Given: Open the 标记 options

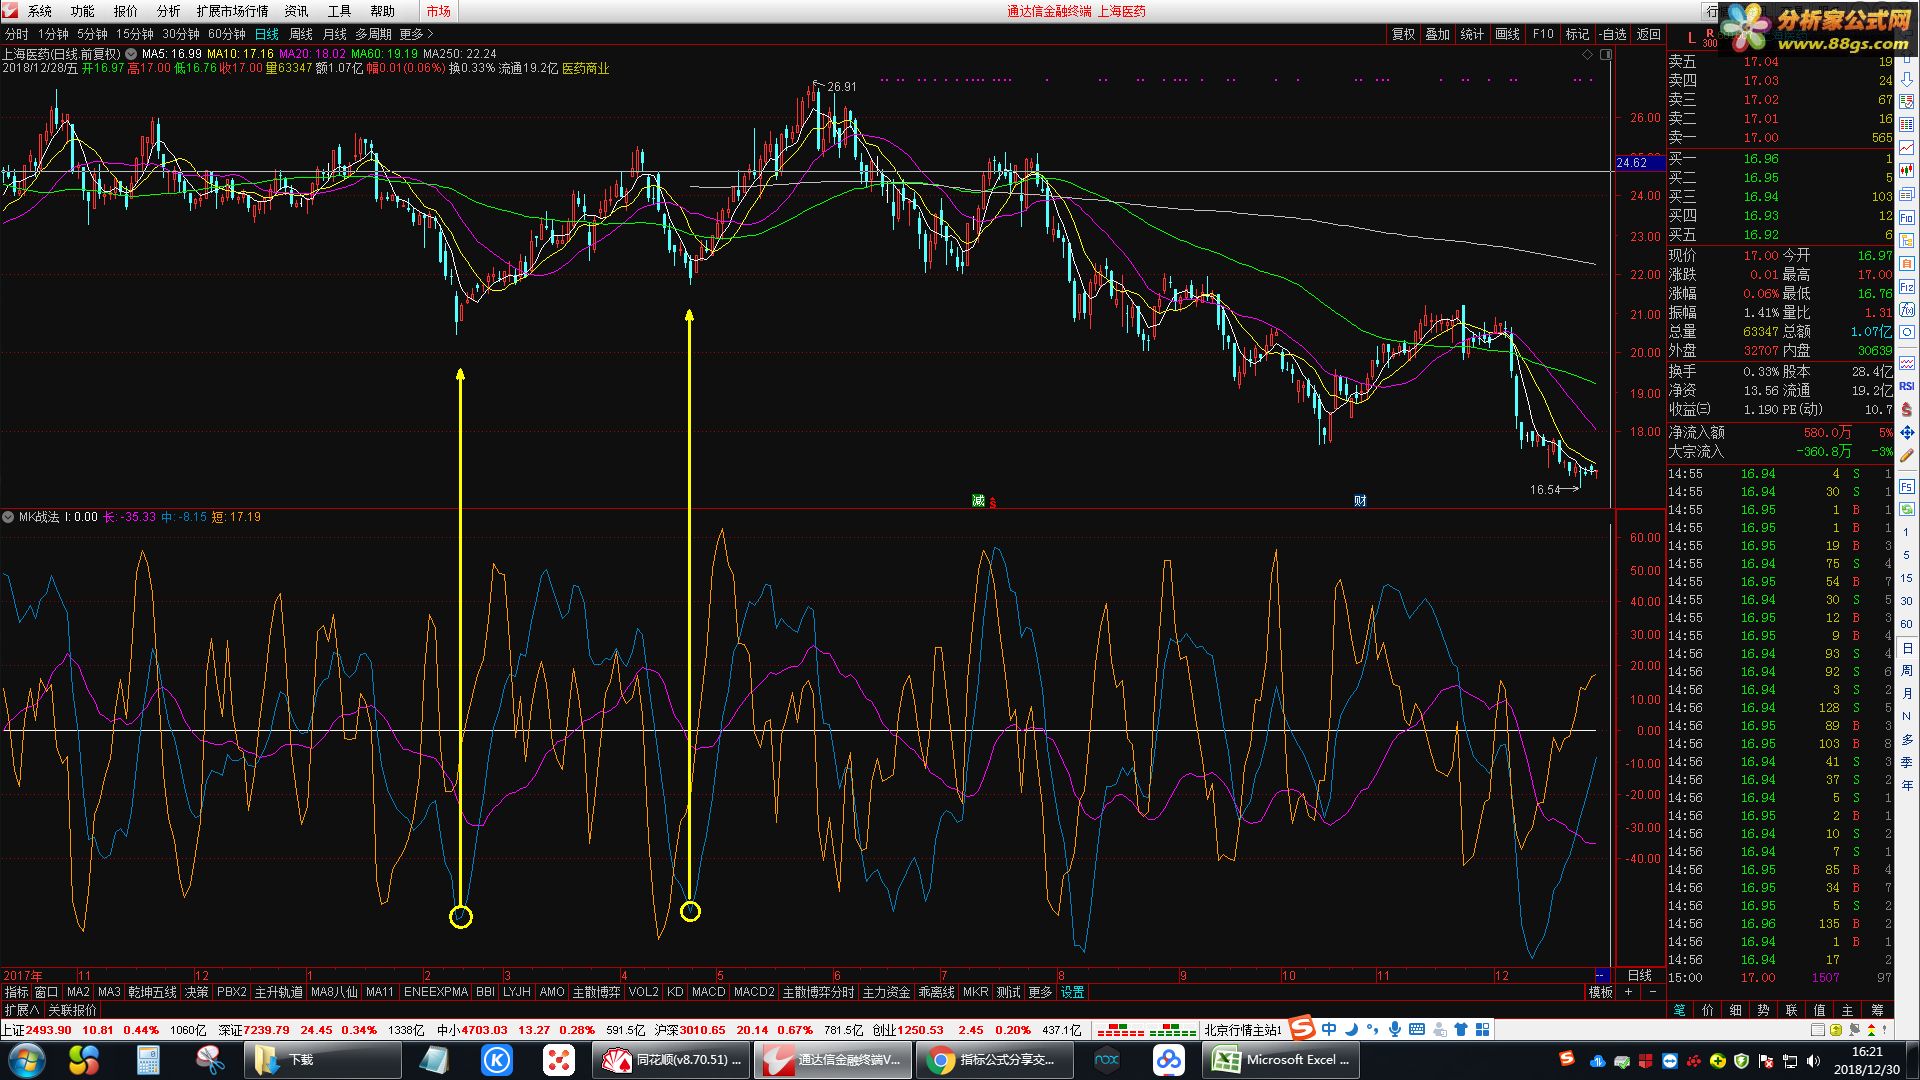Looking at the screenshot, I should [x=1577, y=34].
